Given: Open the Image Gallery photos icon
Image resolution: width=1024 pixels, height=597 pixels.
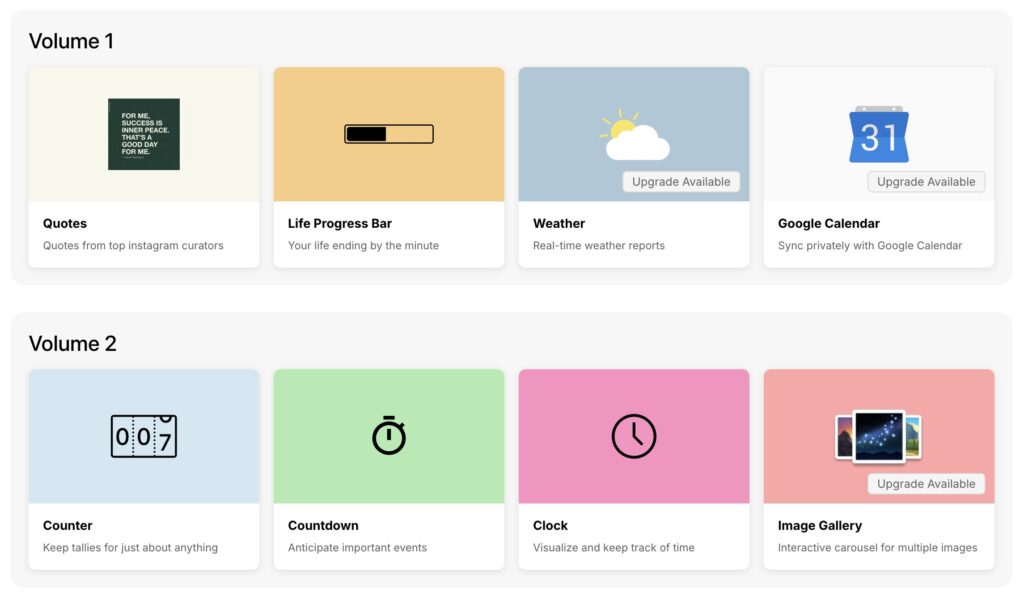Looking at the screenshot, I should 878,437.
